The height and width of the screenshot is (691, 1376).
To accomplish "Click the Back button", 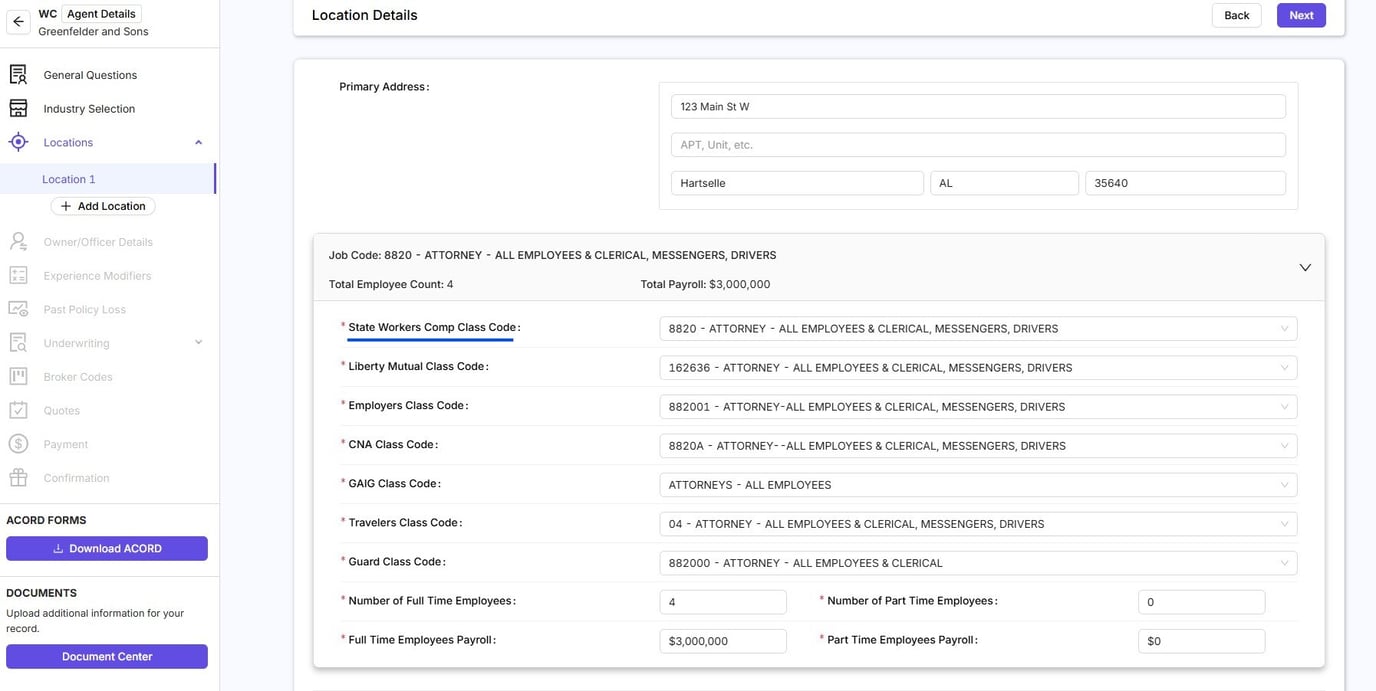I will (1237, 15).
